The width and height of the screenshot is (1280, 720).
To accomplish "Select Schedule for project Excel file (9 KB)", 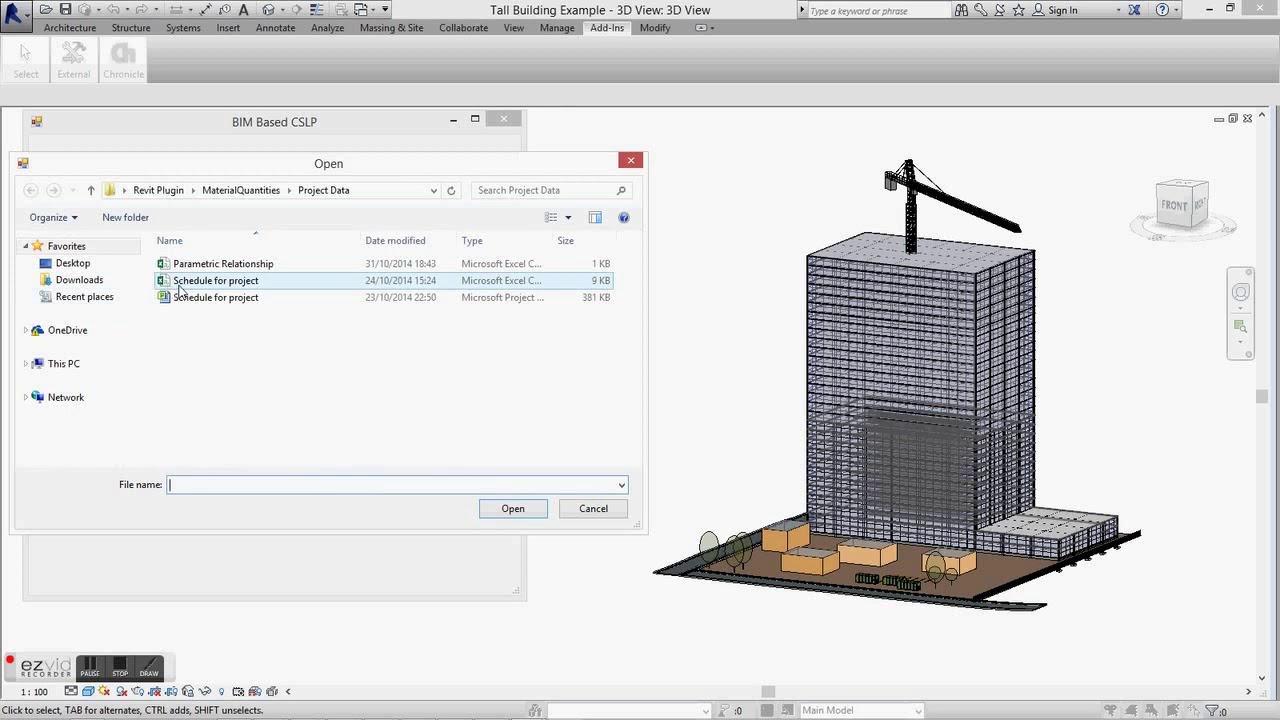I will tap(384, 281).
